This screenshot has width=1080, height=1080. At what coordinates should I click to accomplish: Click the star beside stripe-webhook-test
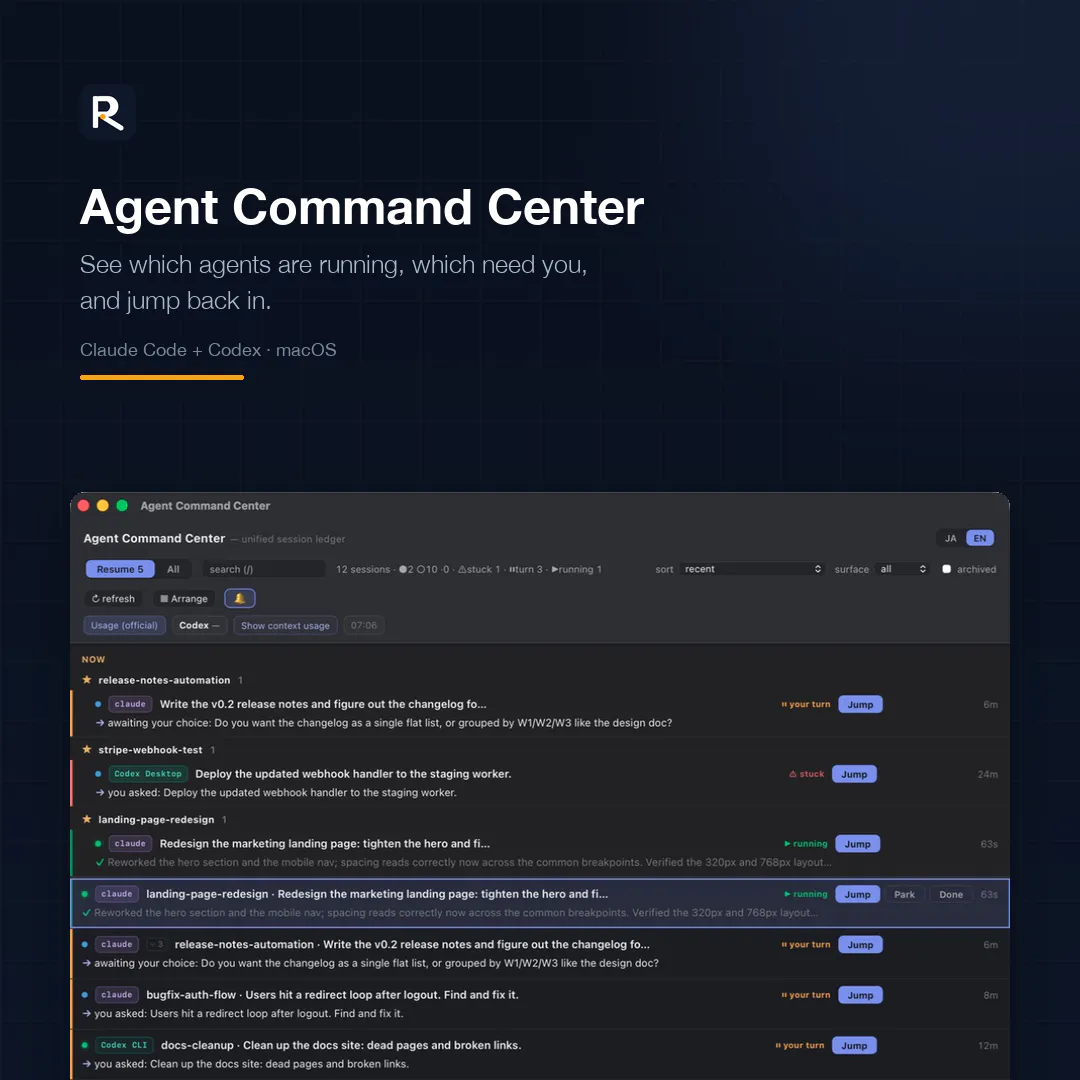point(87,749)
